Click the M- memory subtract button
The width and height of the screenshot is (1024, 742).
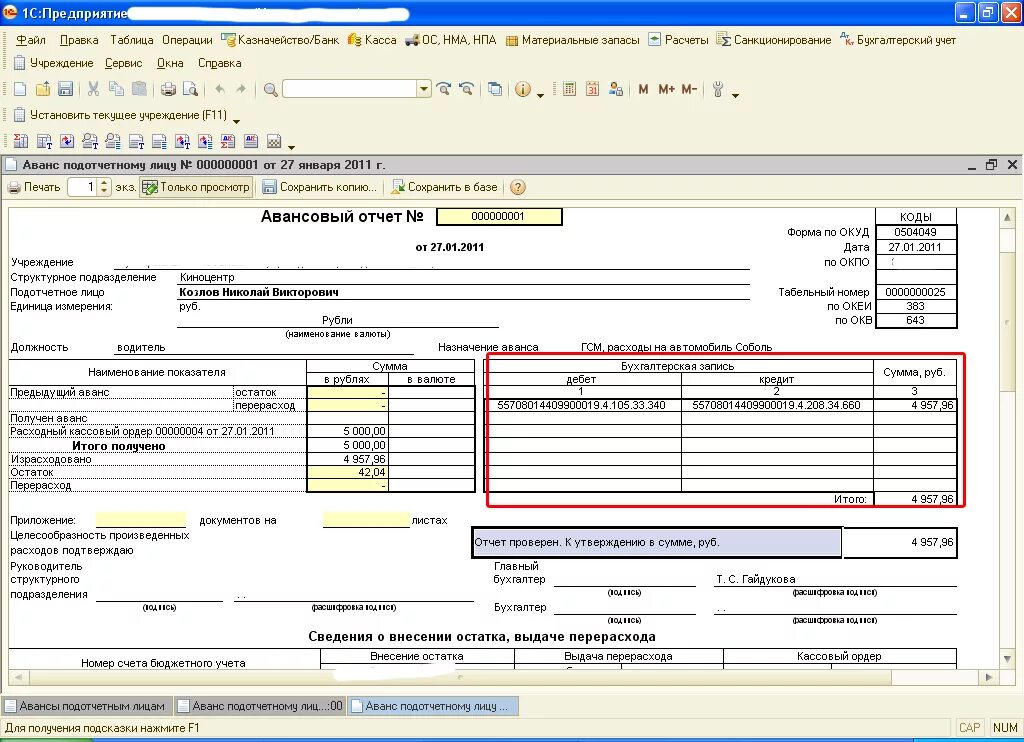point(689,89)
